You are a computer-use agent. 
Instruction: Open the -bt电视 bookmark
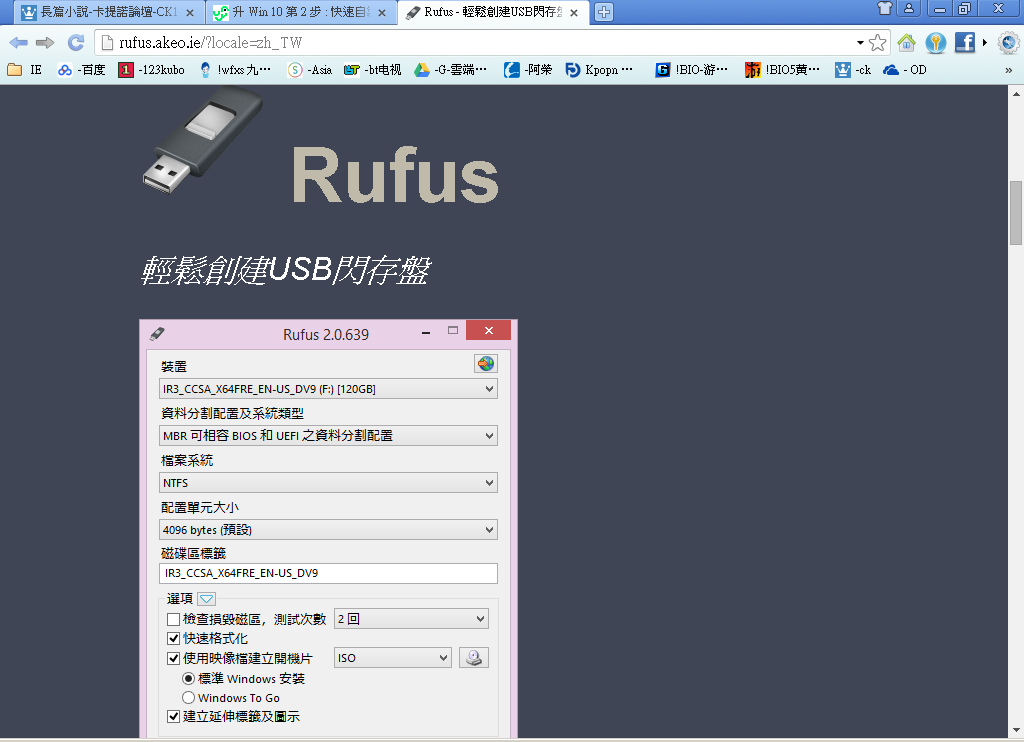tap(372, 70)
